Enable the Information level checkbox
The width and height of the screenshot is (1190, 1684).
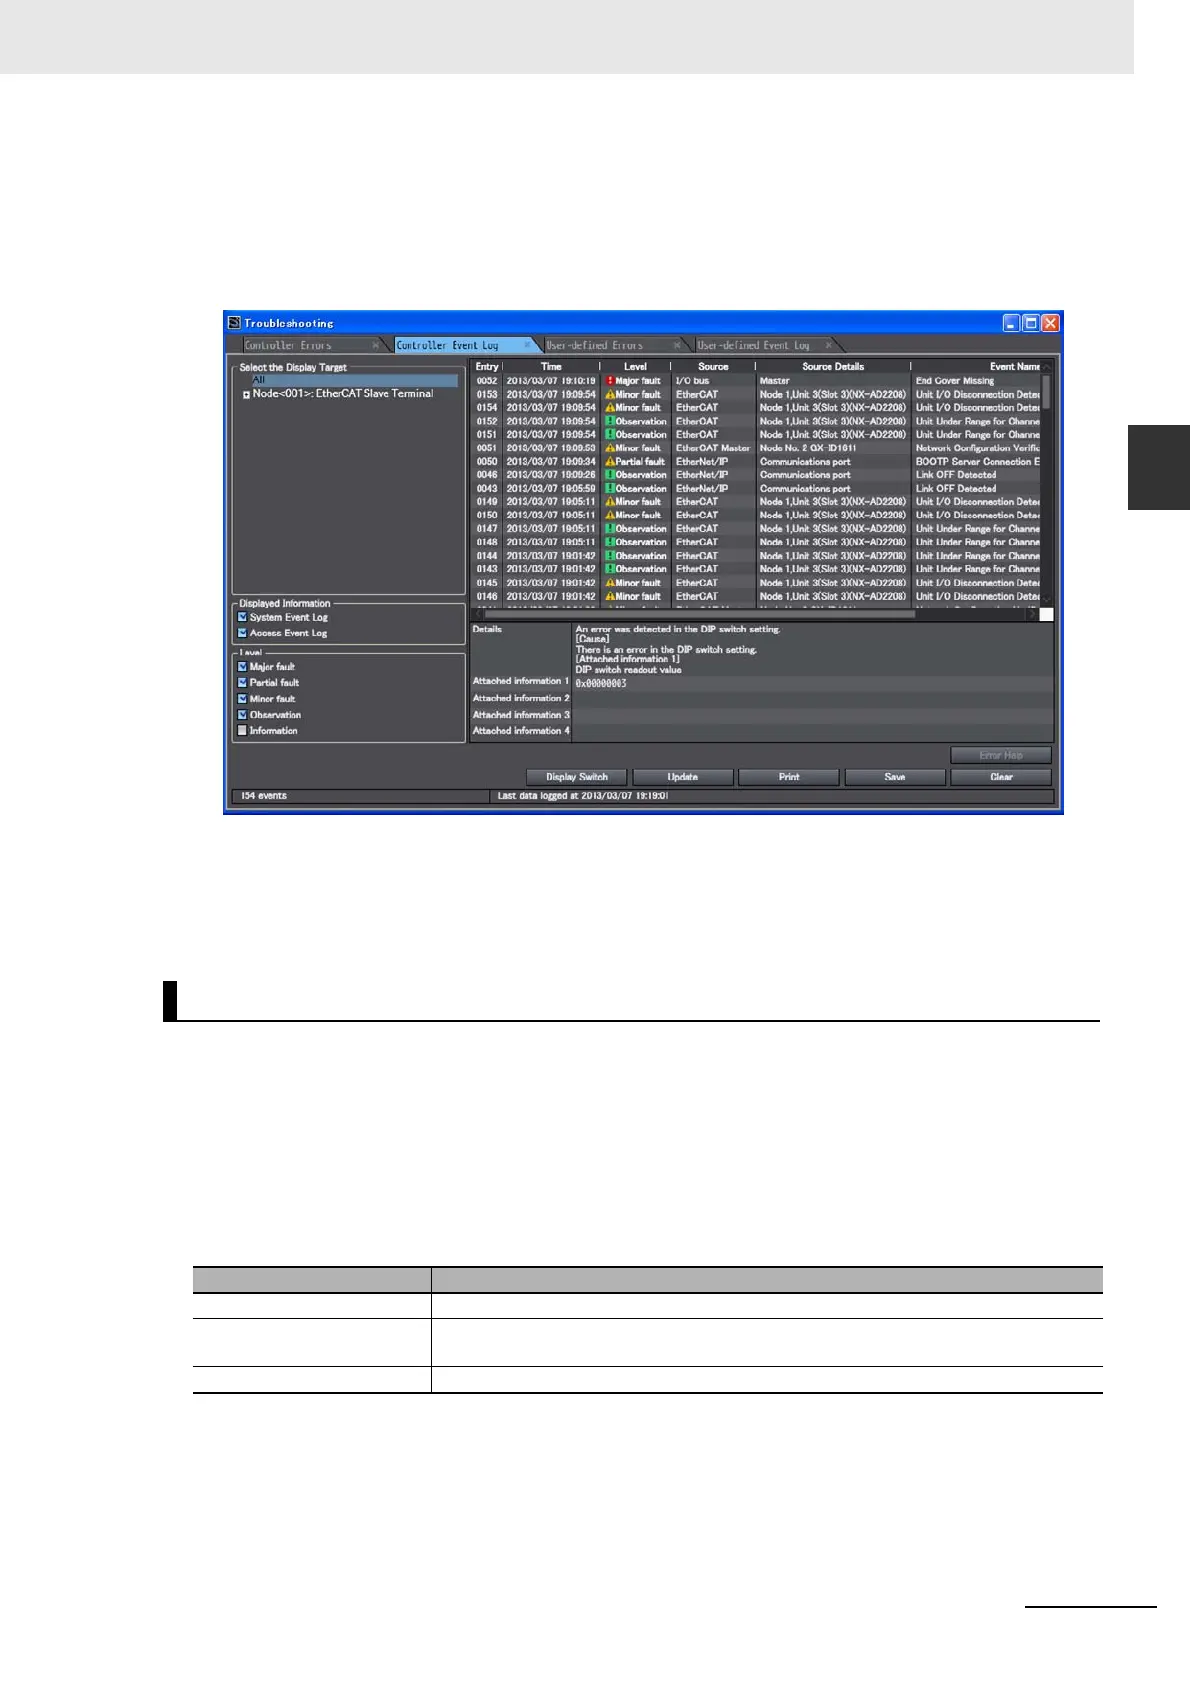tap(242, 731)
